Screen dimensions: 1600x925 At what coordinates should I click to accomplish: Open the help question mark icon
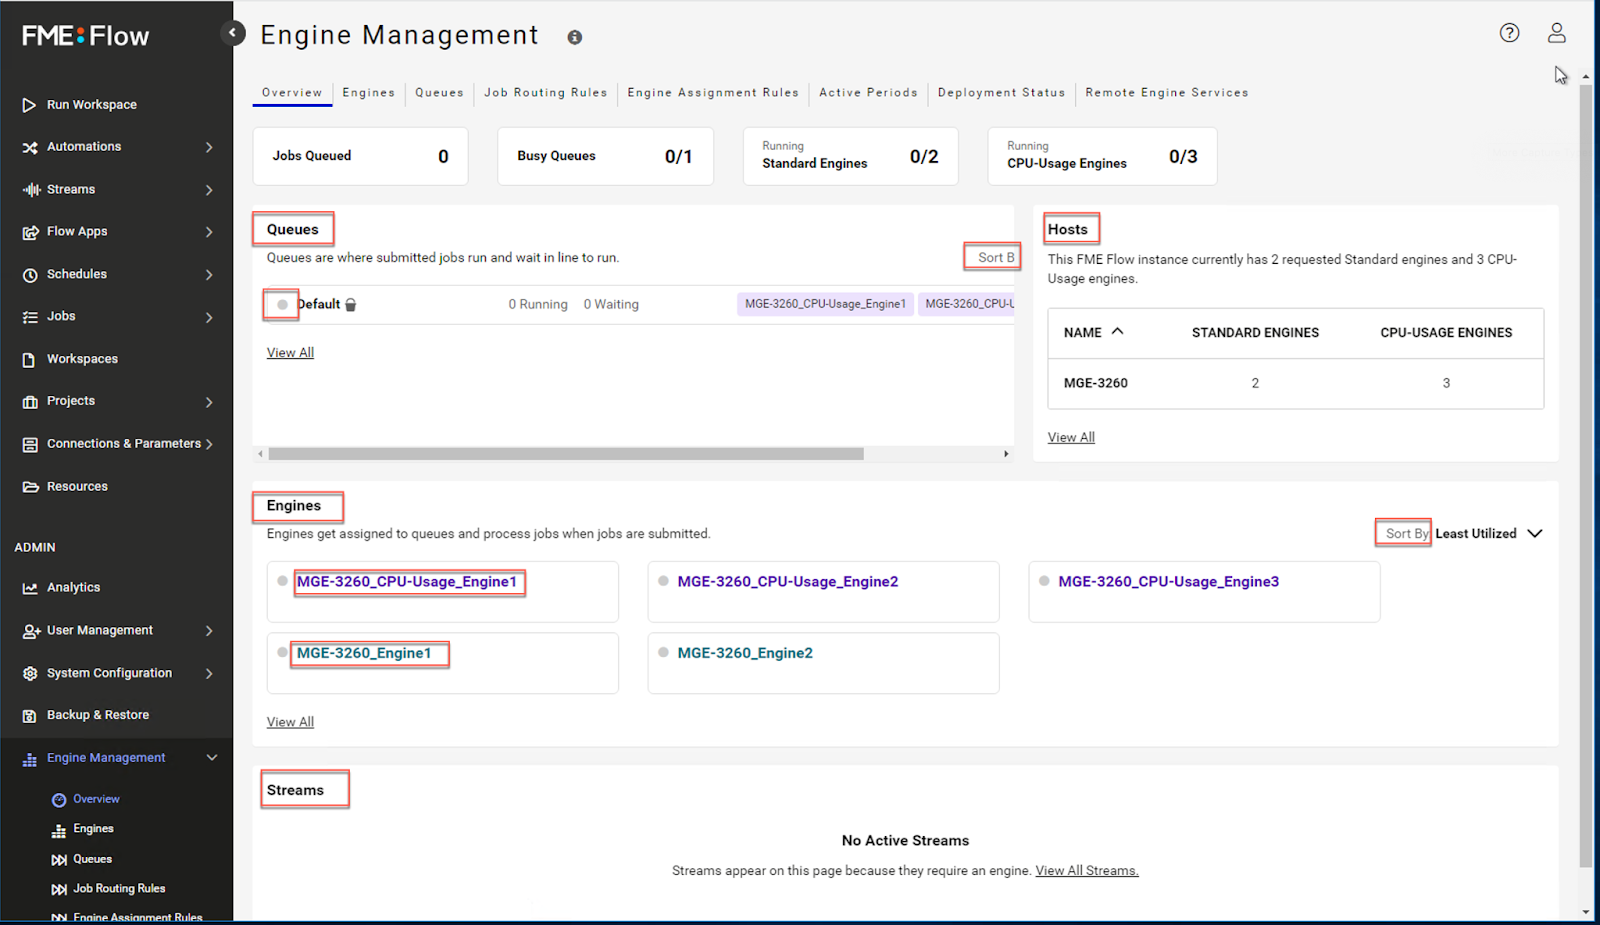(1509, 33)
